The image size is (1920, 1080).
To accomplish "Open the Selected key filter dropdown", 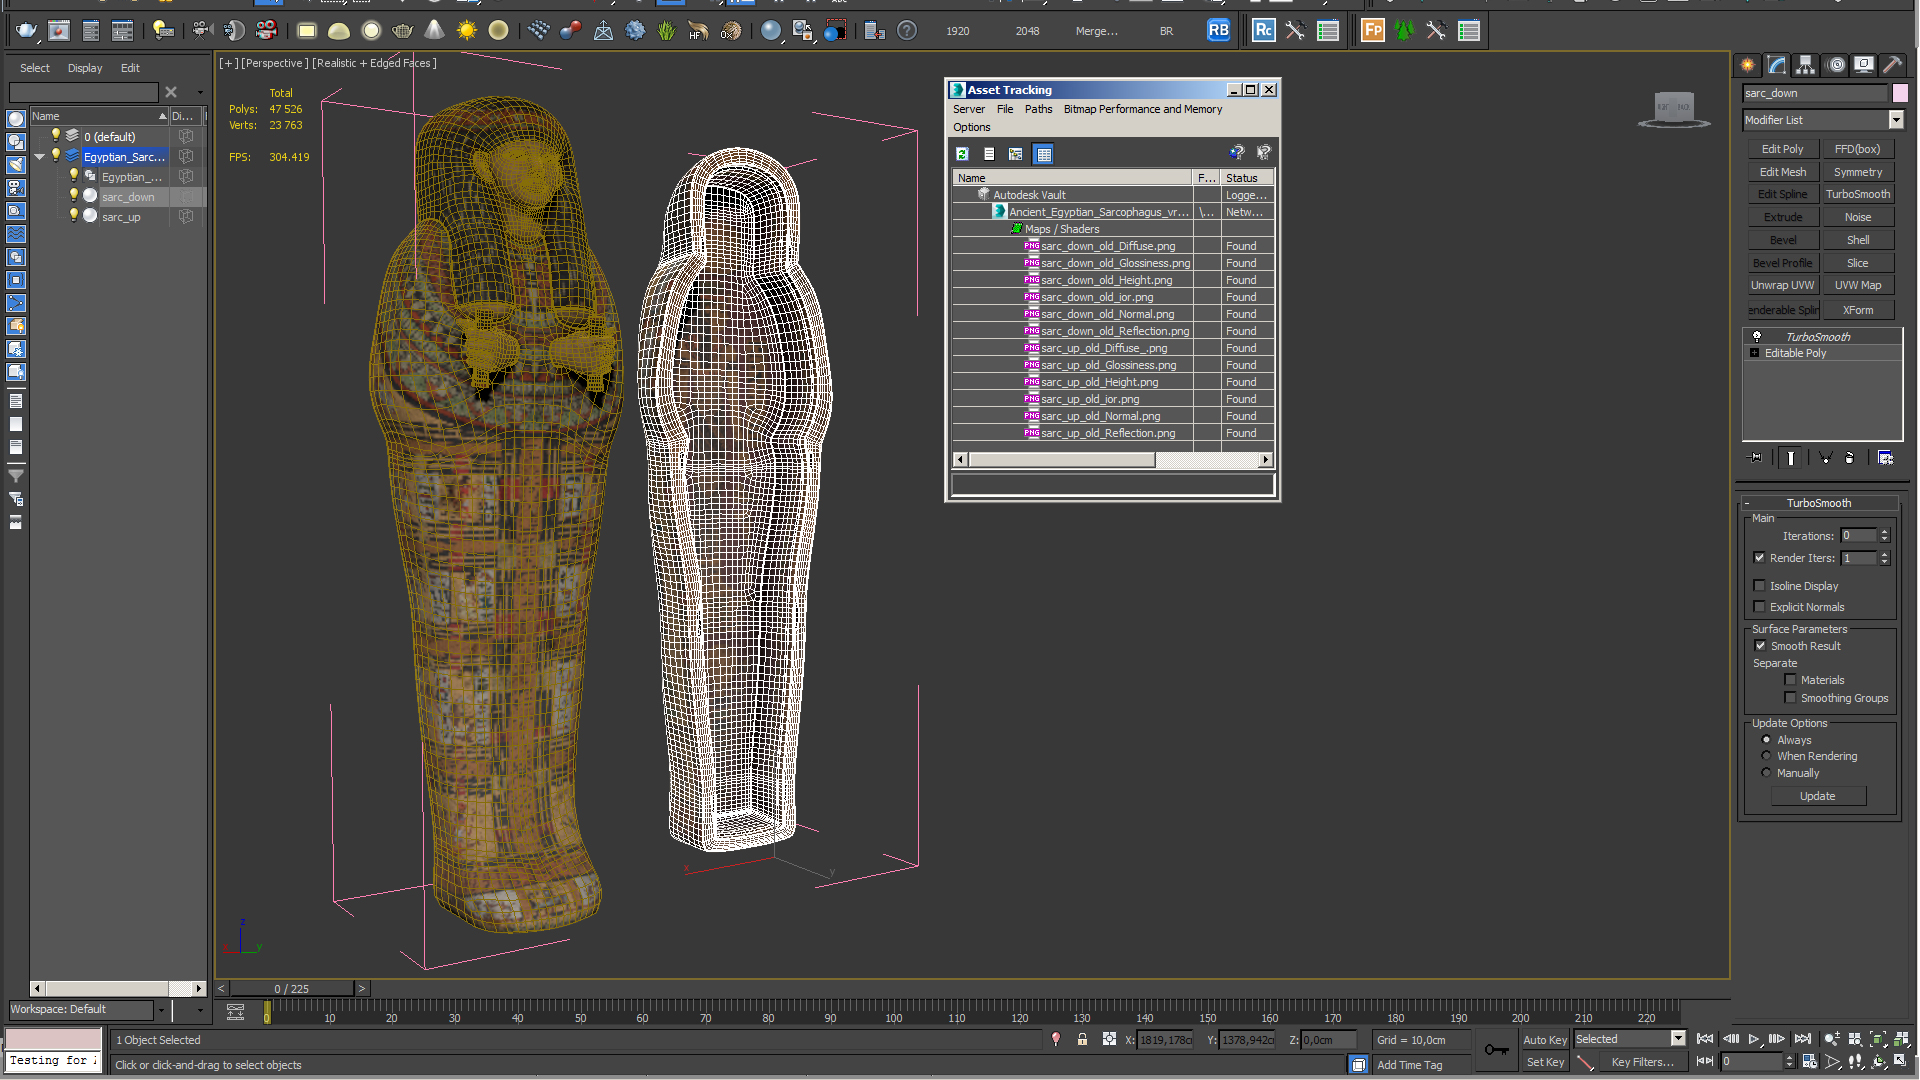I will click(x=1678, y=1039).
